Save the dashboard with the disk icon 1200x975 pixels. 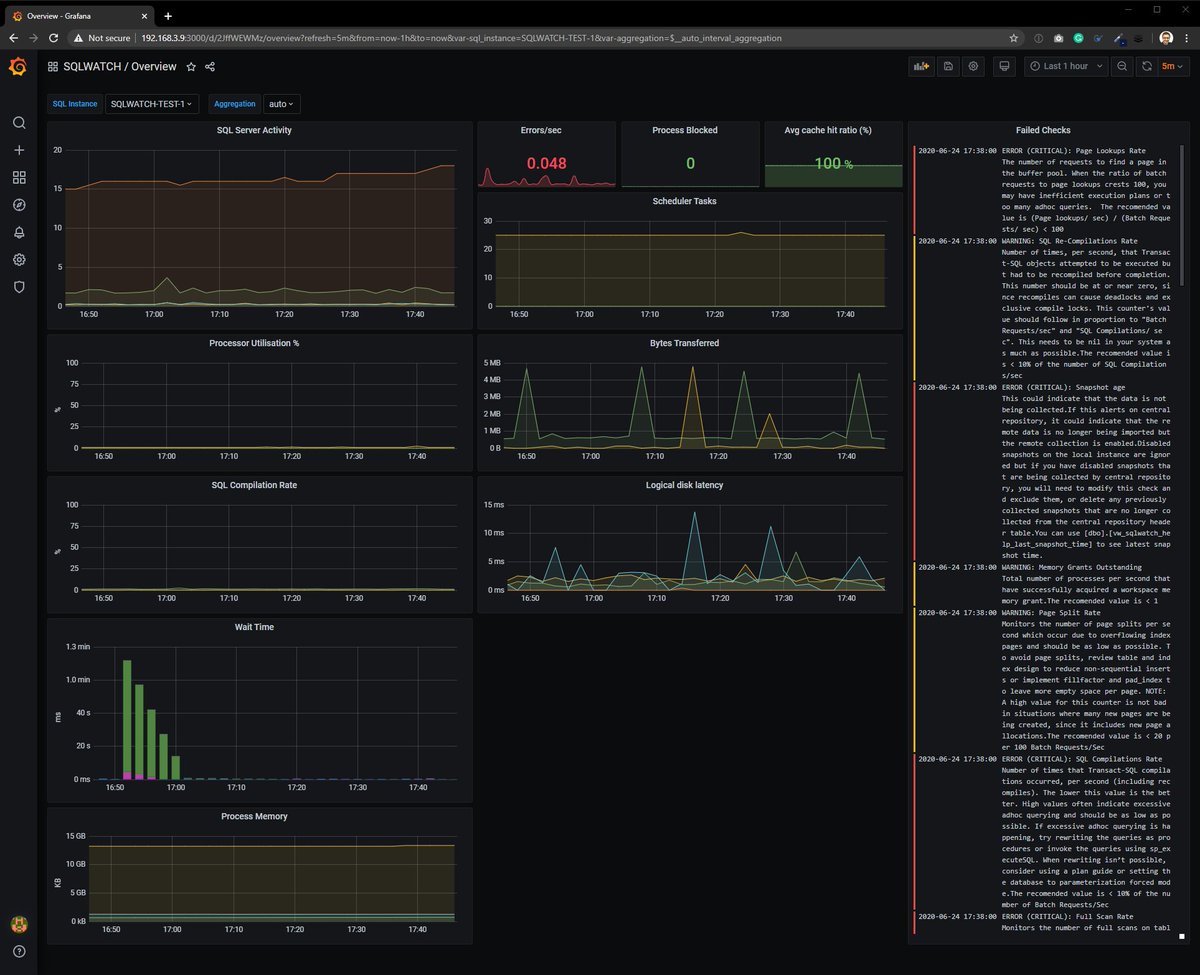coord(948,66)
